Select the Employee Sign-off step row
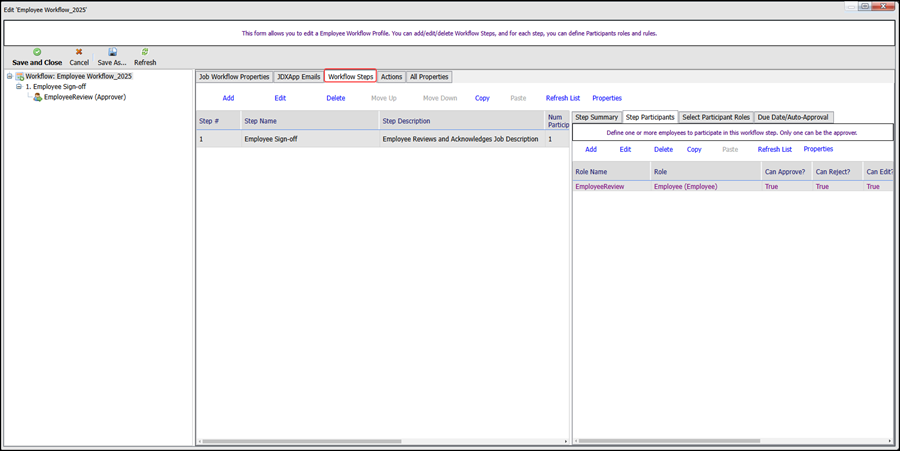900x451 pixels. click(x=380, y=139)
